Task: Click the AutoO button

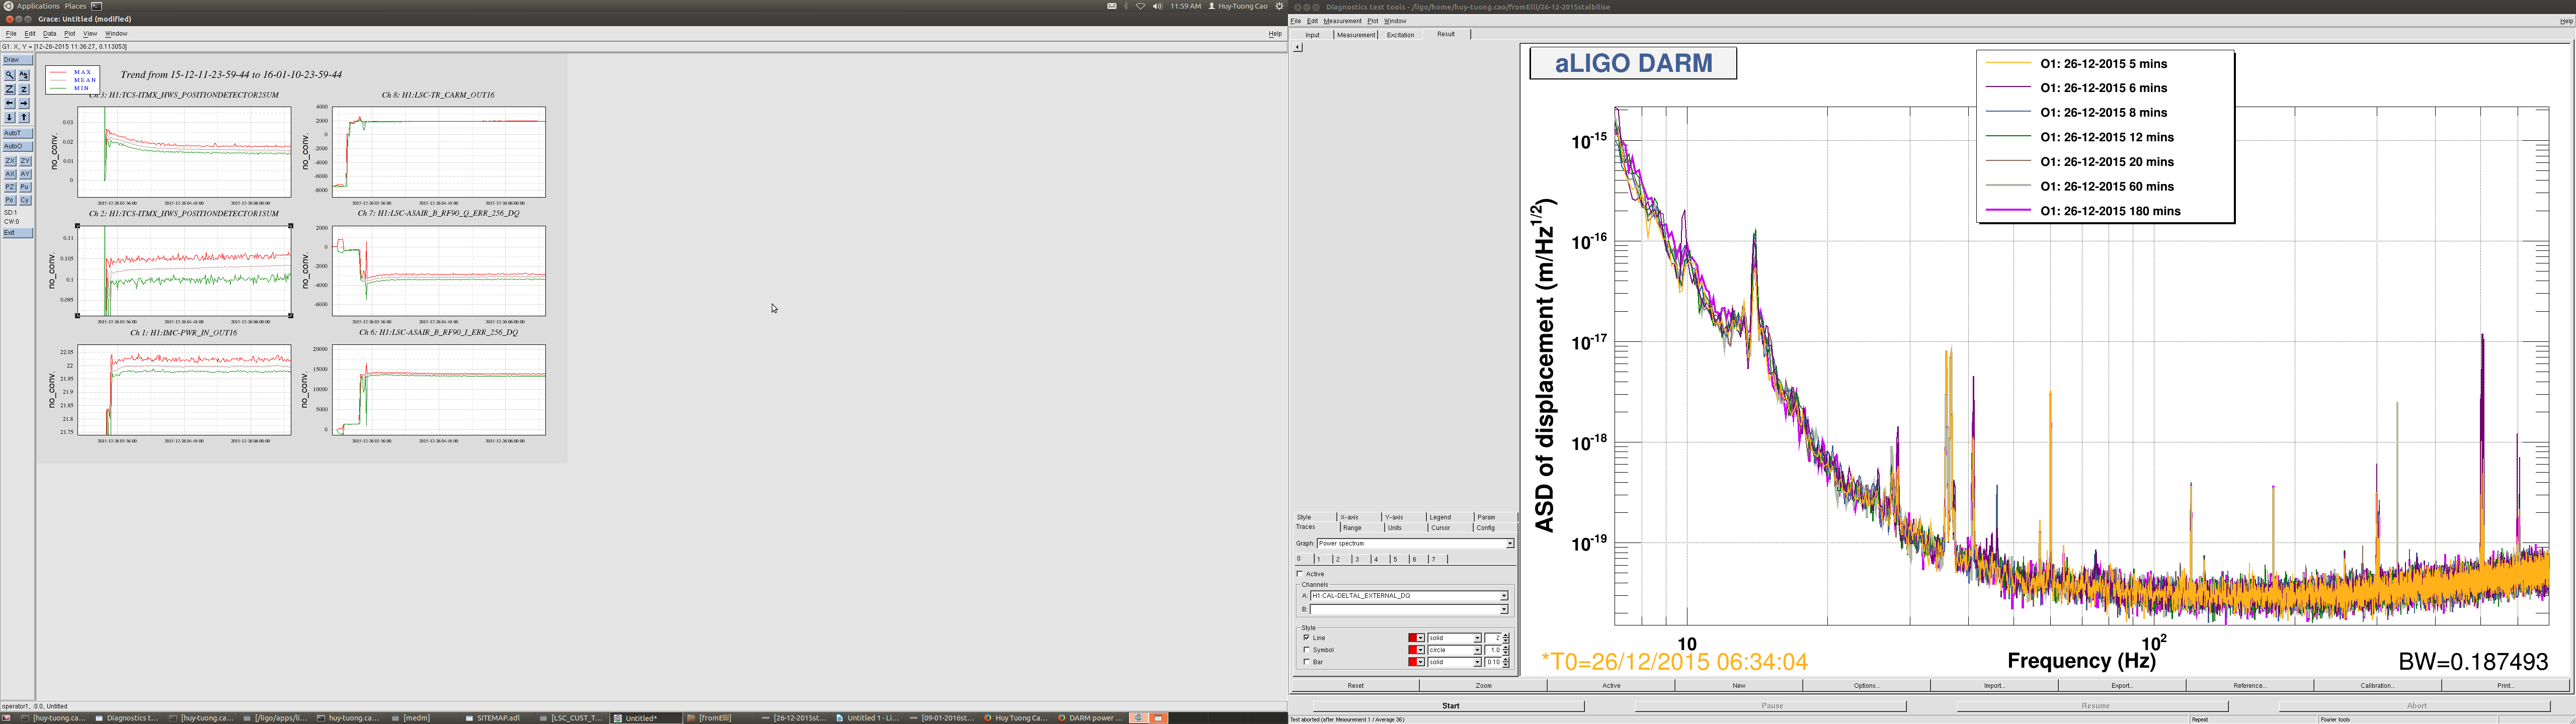Action: coord(18,146)
